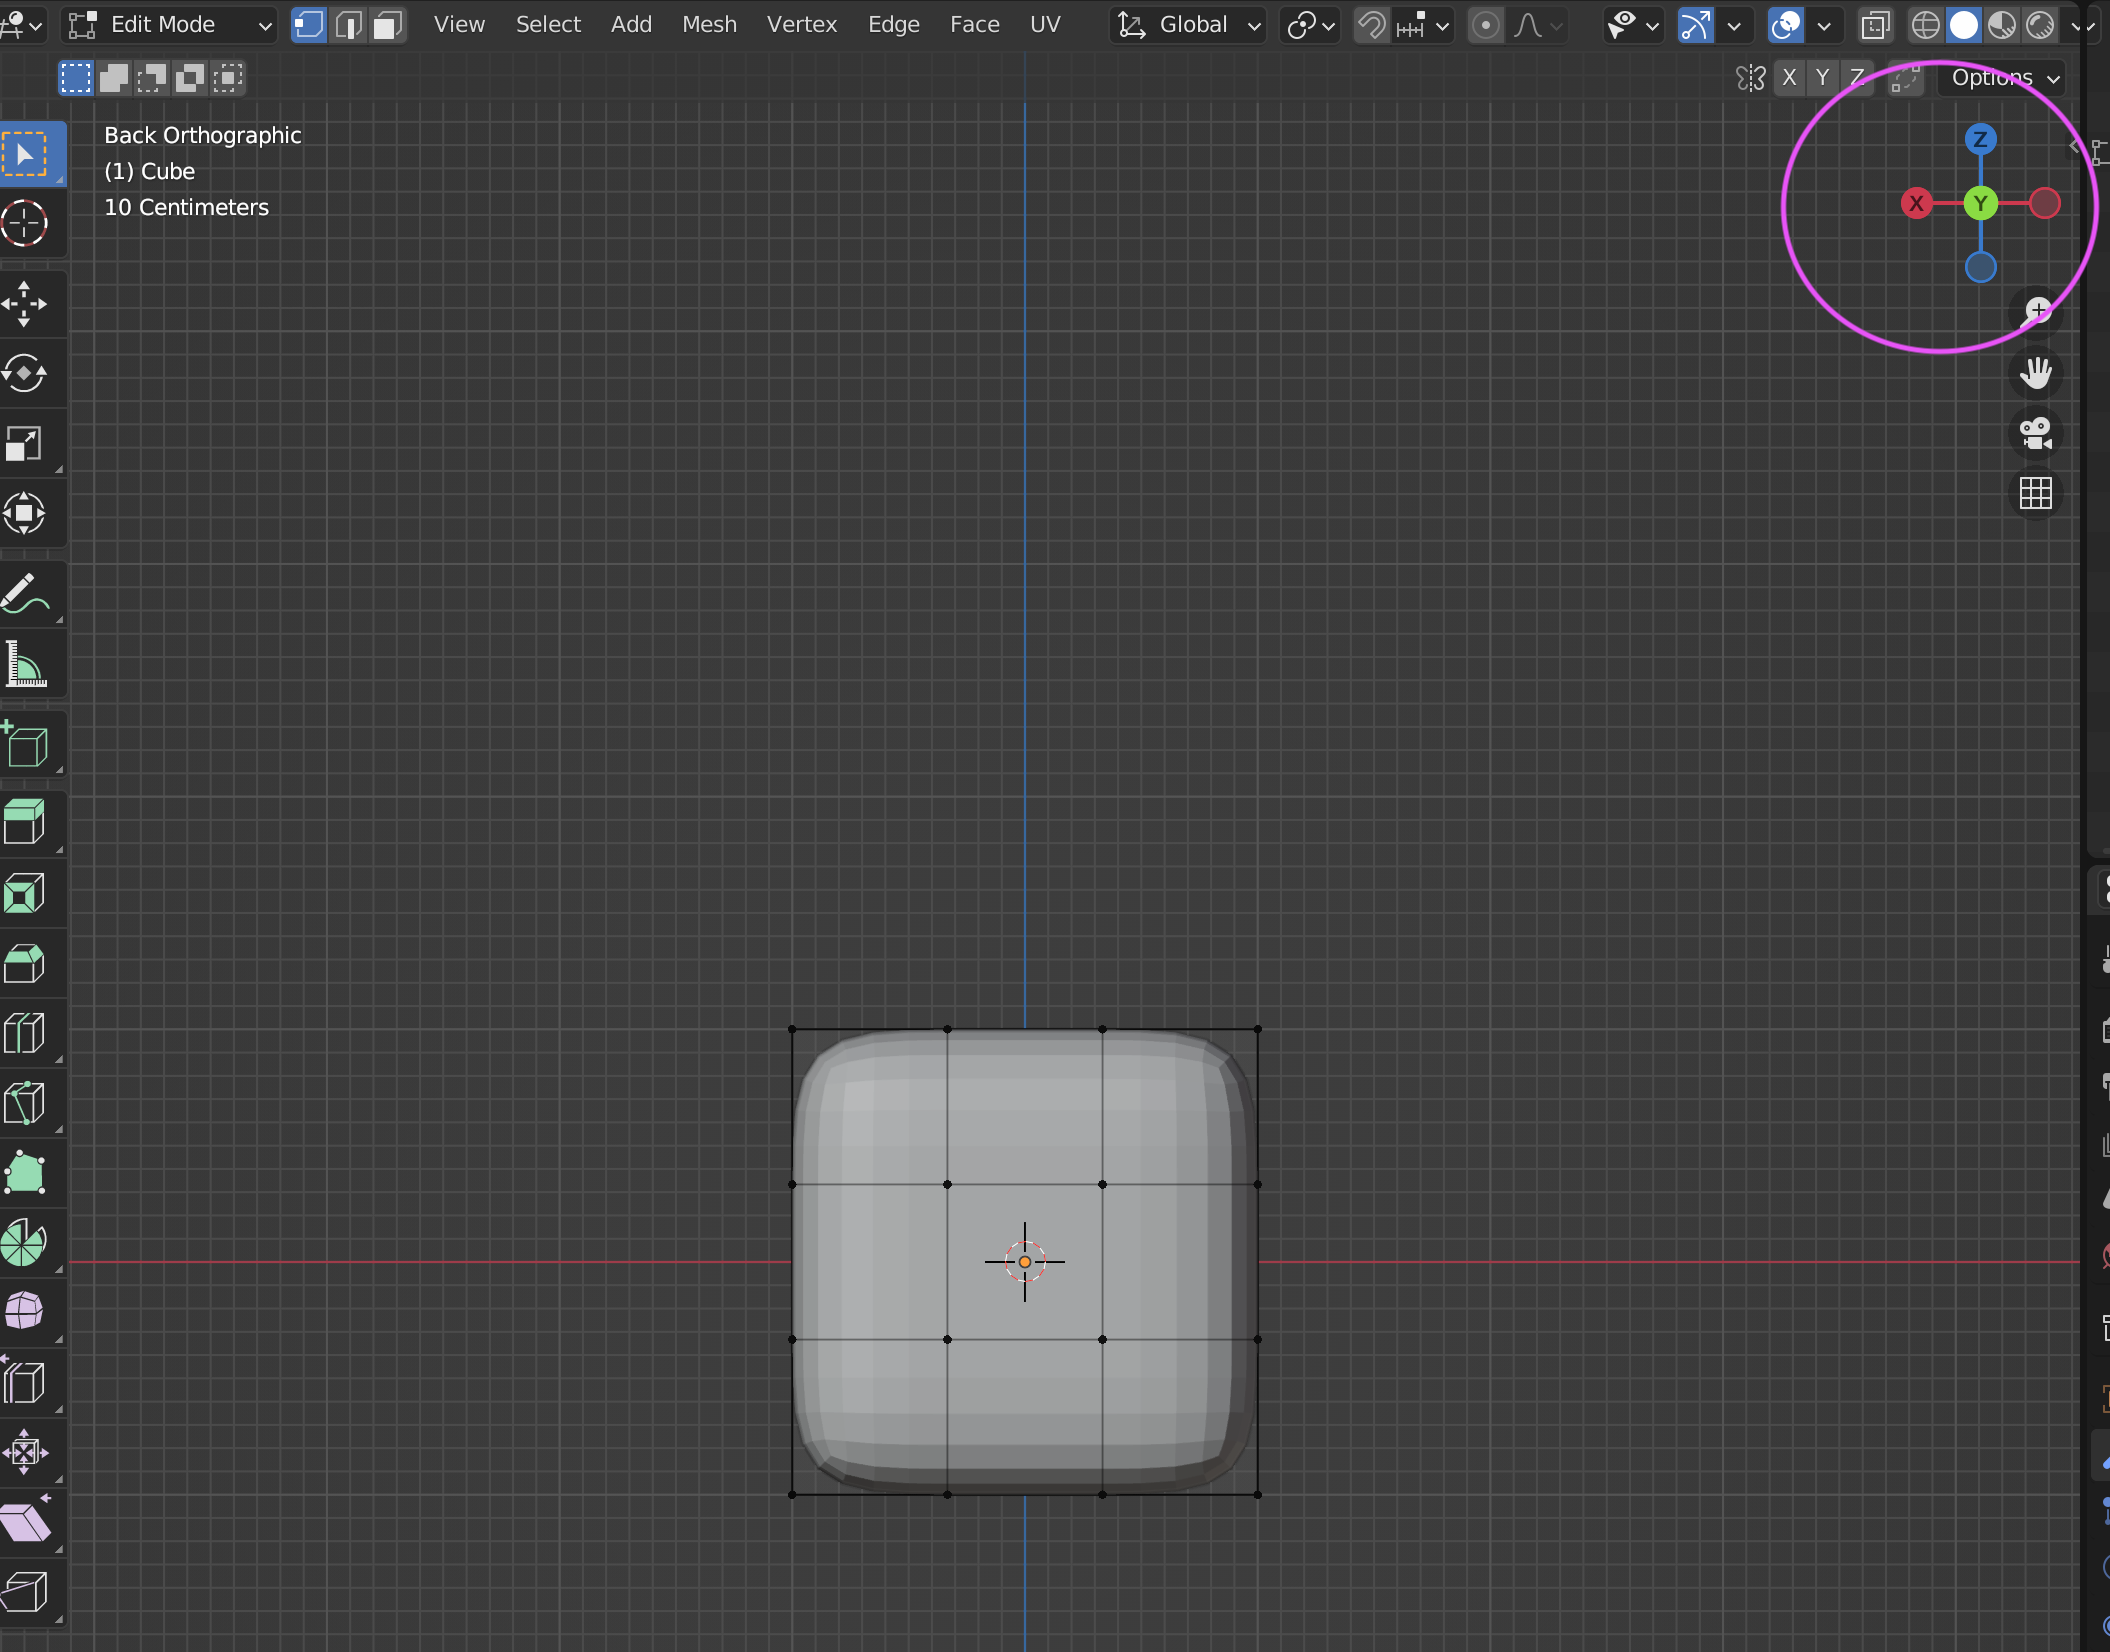
Task: Expand gizmo settings arrow
Action: tap(1735, 25)
